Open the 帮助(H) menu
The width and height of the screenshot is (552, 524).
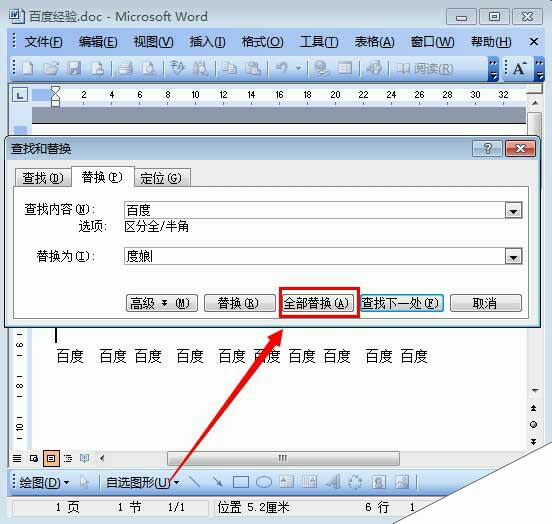pos(491,42)
